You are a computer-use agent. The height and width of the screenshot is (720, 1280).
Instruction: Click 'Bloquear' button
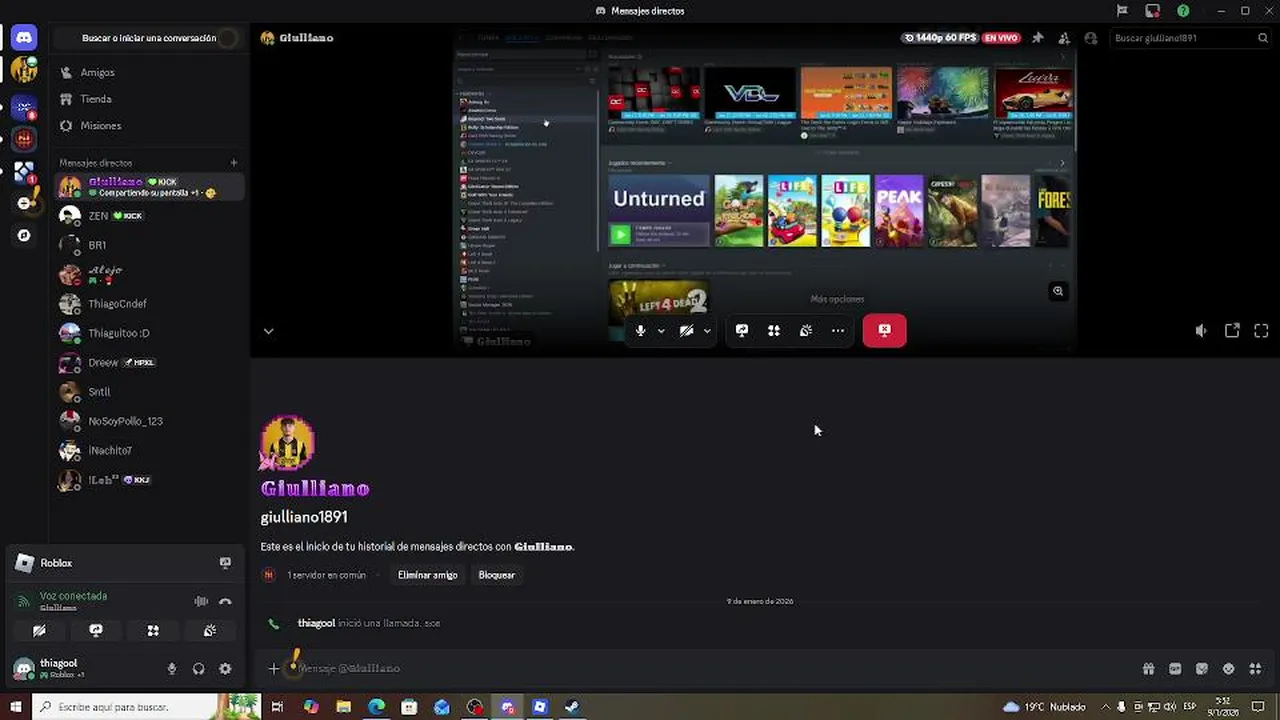pyautogui.click(x=496, y=575)
